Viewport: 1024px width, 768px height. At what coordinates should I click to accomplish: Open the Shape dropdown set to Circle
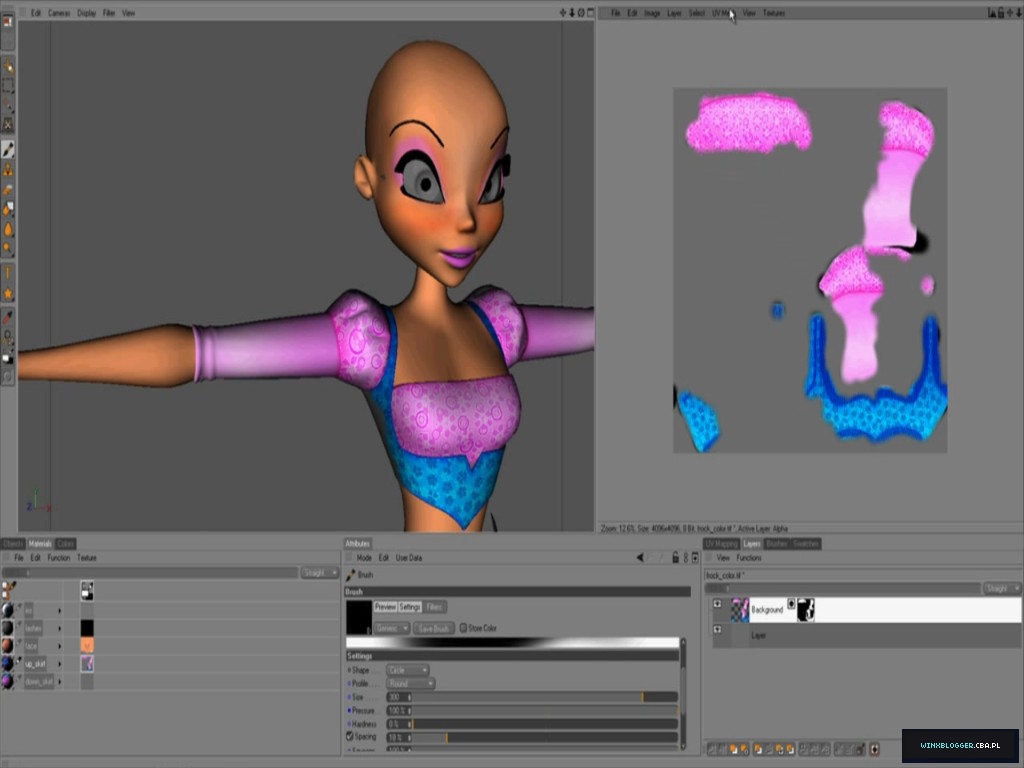pyautogui.click(x=408, y=670)
